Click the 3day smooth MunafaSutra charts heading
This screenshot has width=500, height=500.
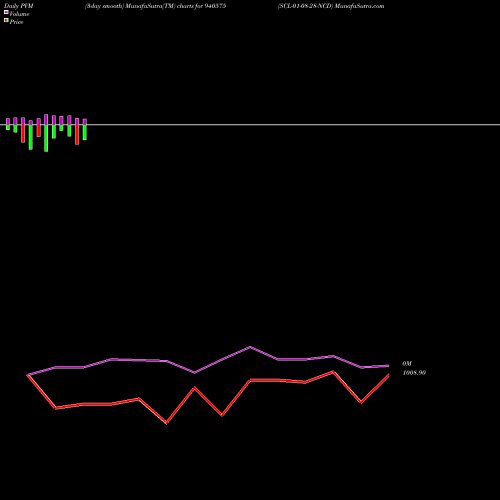click(x=155, y=6)
